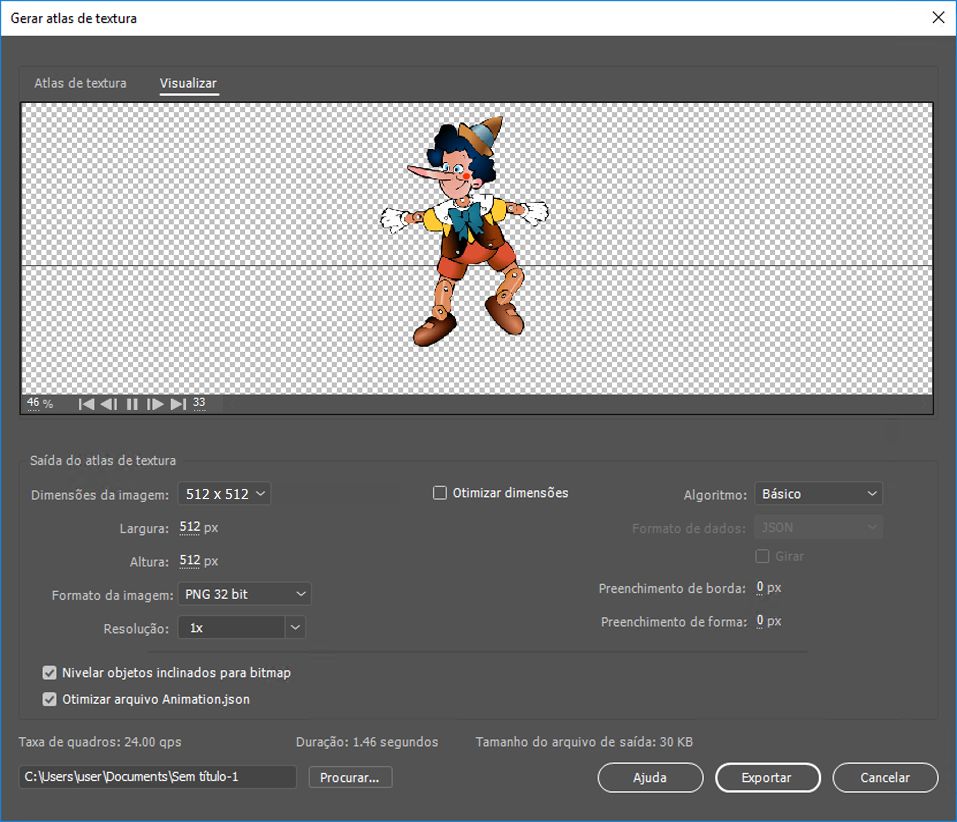Select the Visualizar tab

[188, 83]
